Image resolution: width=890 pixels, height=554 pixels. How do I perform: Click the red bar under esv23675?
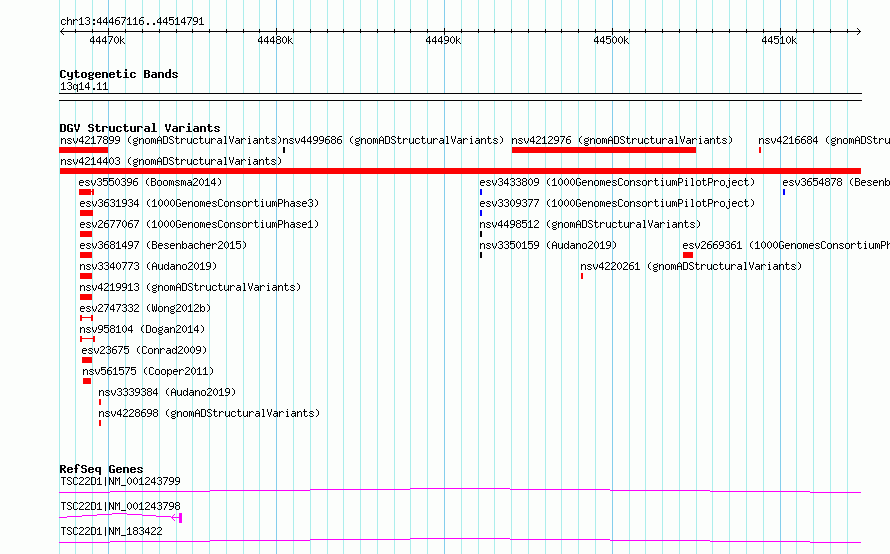point(87,360)
